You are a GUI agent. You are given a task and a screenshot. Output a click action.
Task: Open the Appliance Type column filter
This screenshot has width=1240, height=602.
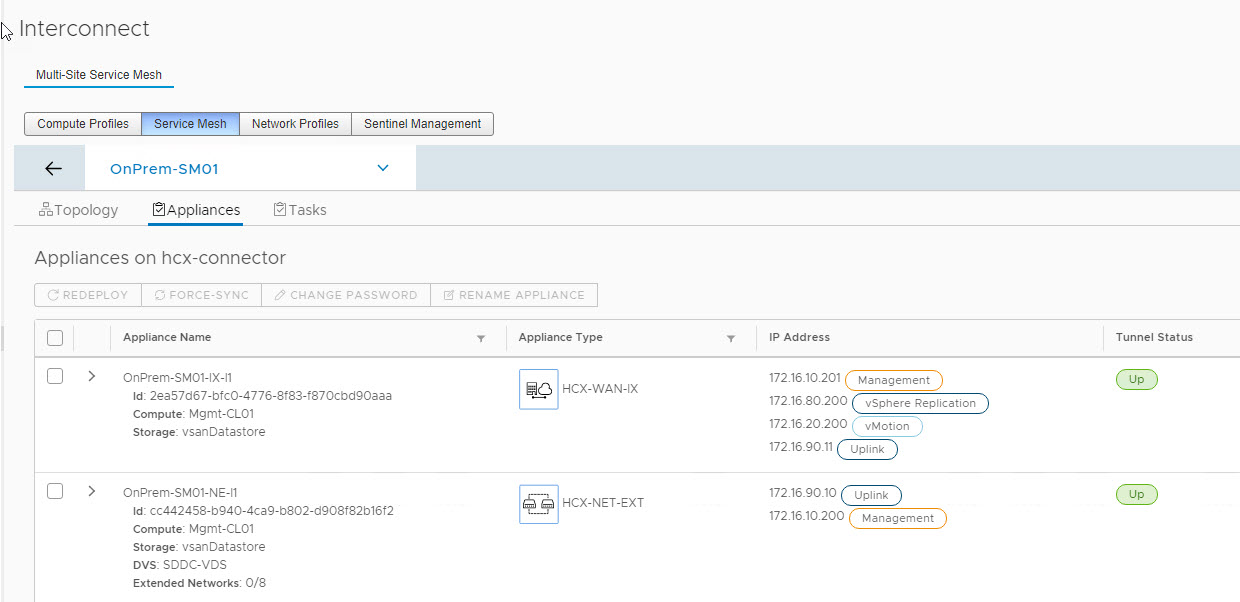pos(731,339)
